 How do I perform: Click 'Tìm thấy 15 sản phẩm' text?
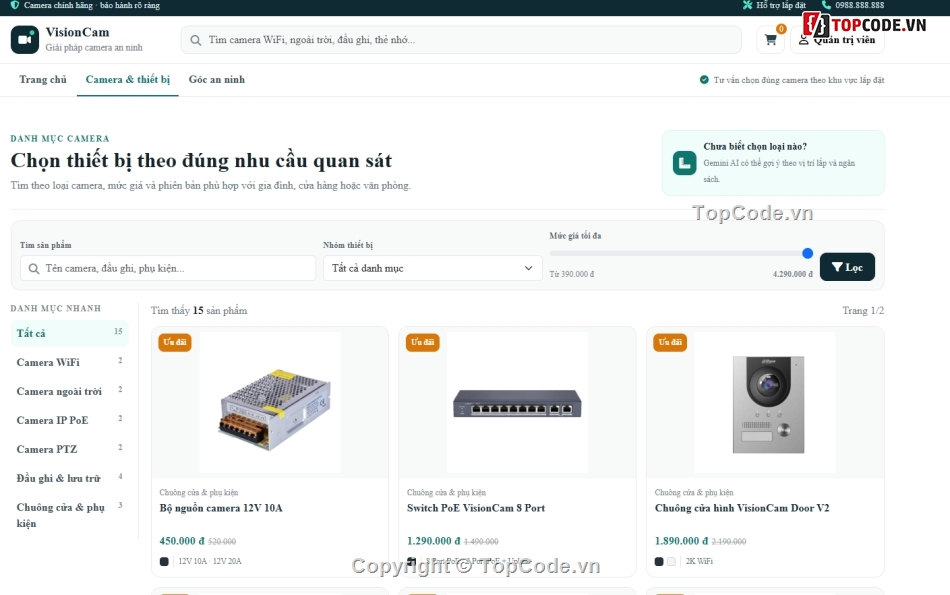click(x=199, y=311)
